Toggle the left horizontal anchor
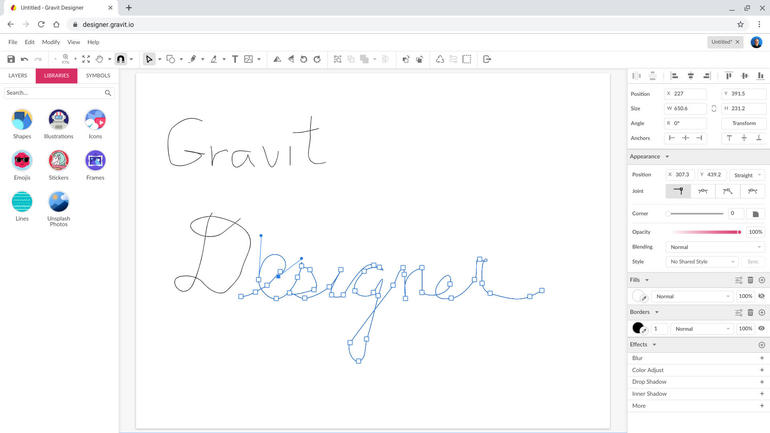 coord(671,138)
